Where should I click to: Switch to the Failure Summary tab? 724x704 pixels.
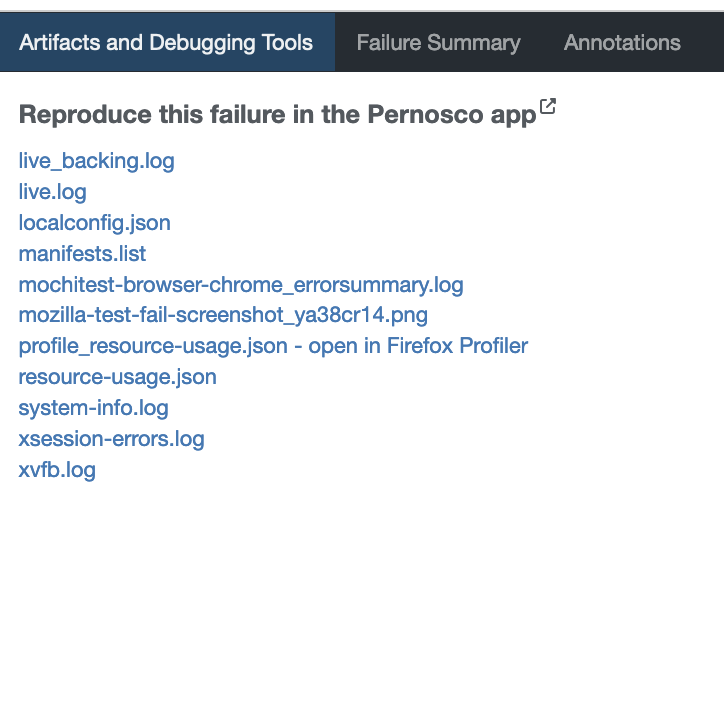pos(438,43)
